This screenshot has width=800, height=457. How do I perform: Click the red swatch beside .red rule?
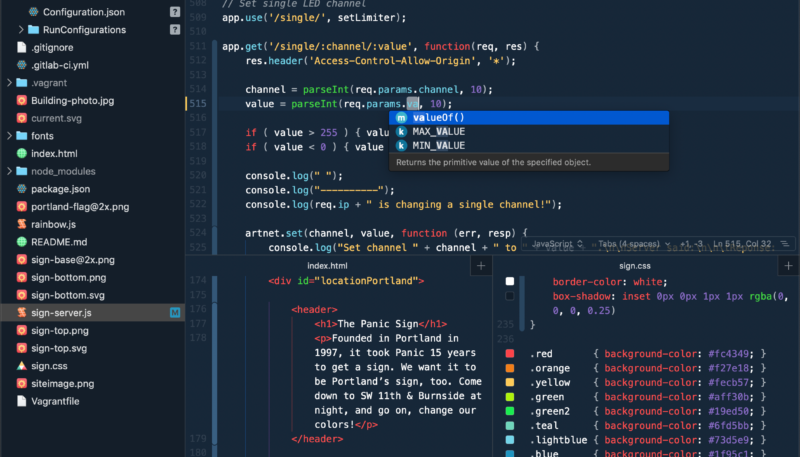point(510,354)
